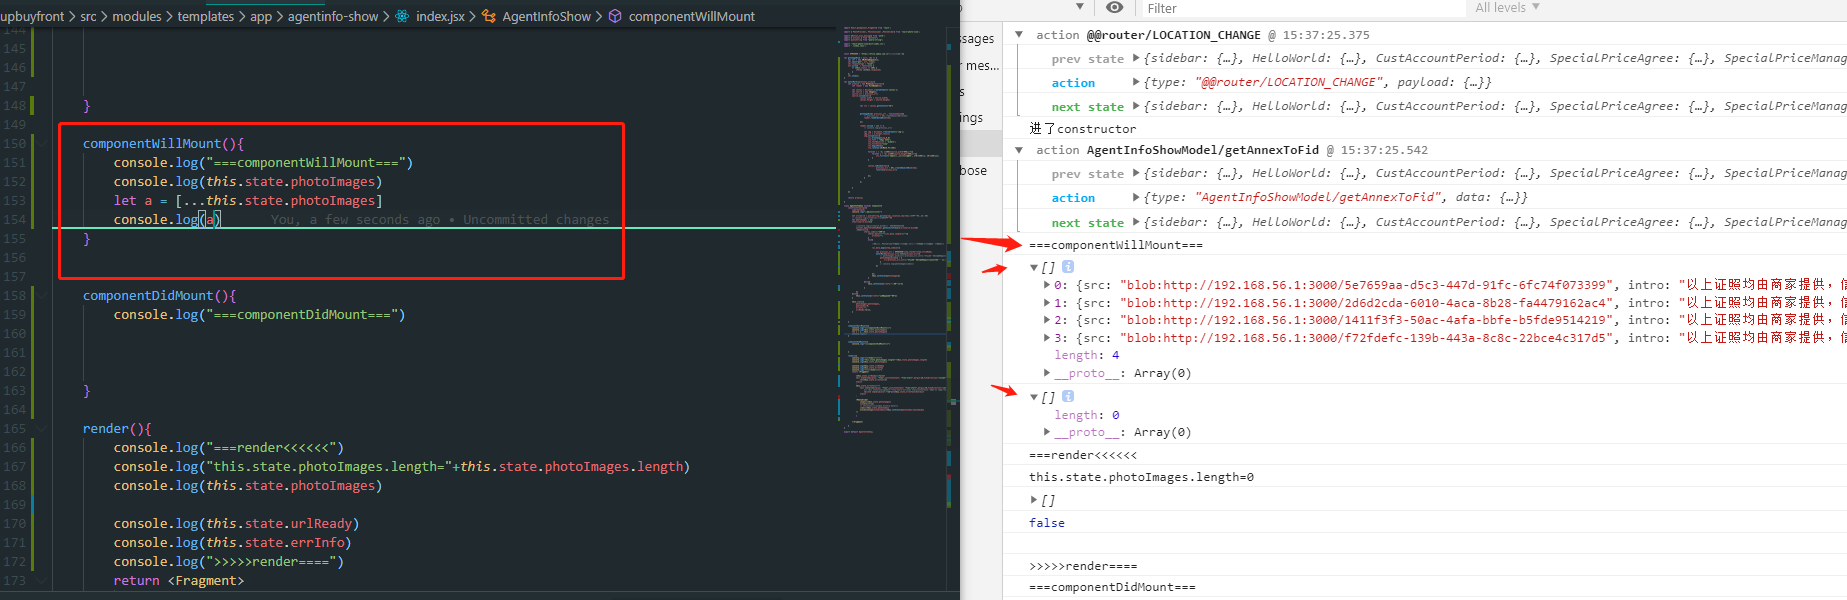
Task: Open the All levels dropdown
Action: [1507, 8]
